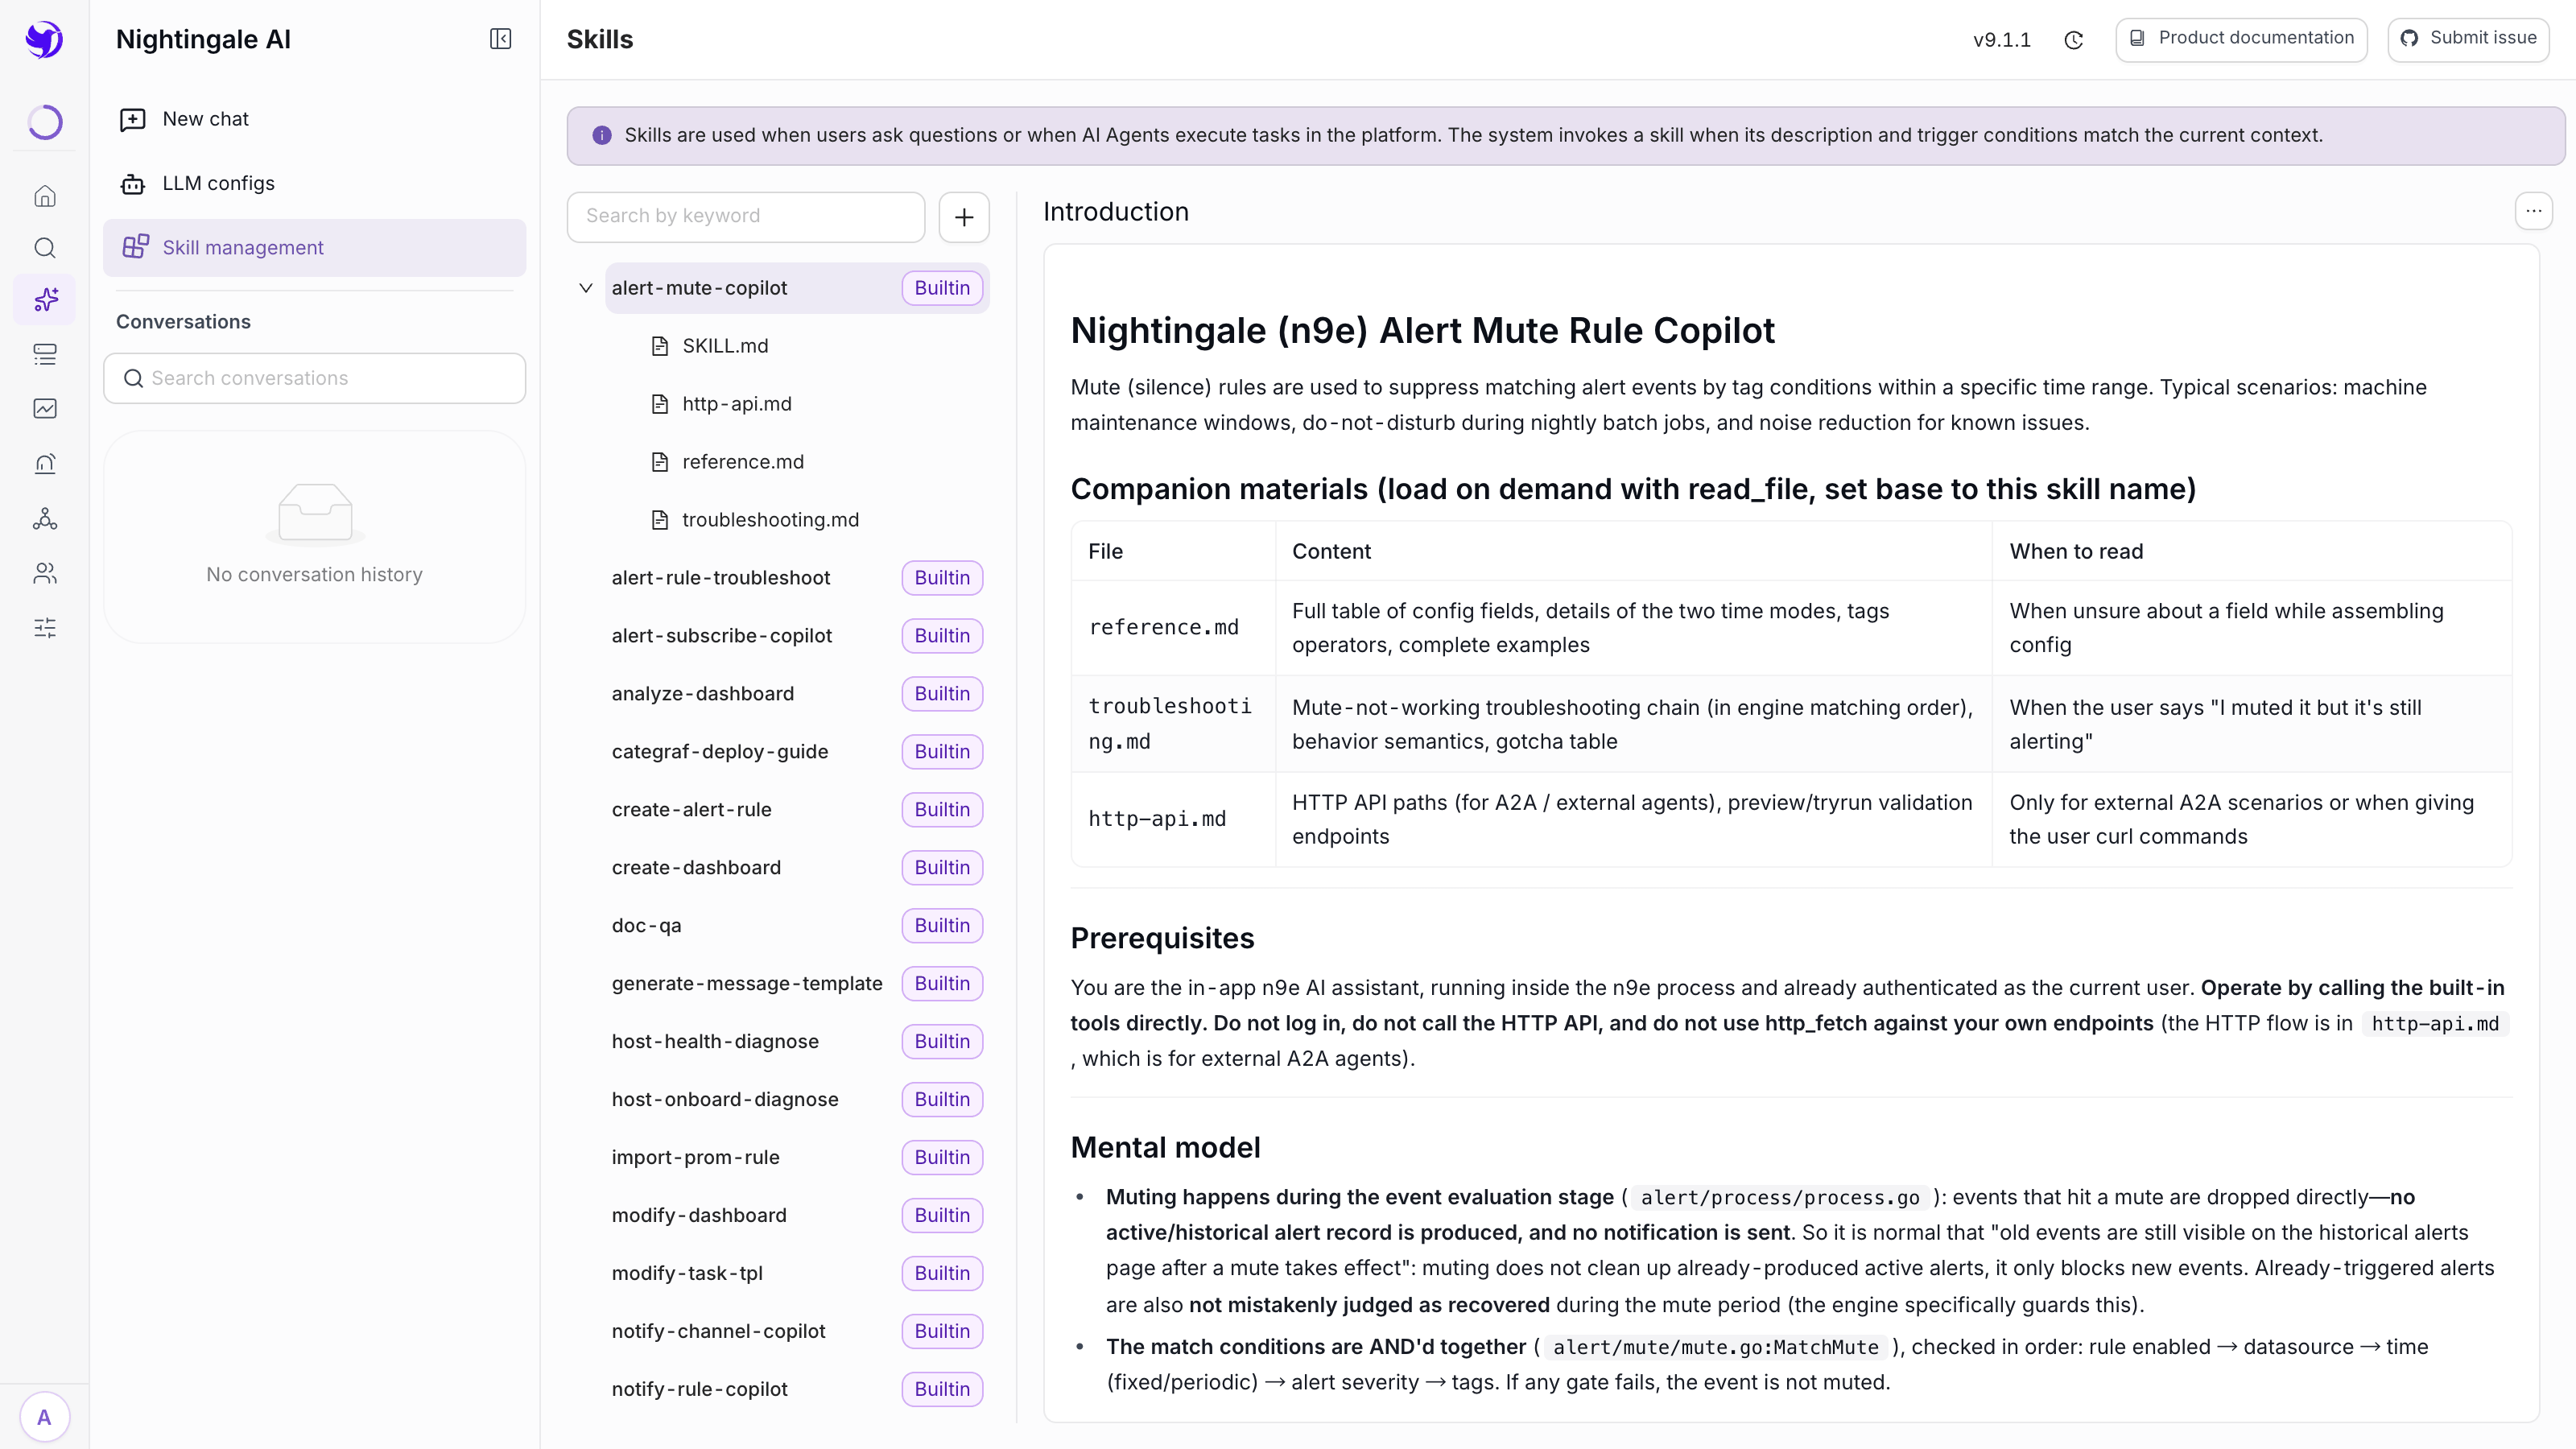This screenshot has width=2576, height=1449.
Task: Select alert-rule-troubleshoot skill
Action: 797,578
